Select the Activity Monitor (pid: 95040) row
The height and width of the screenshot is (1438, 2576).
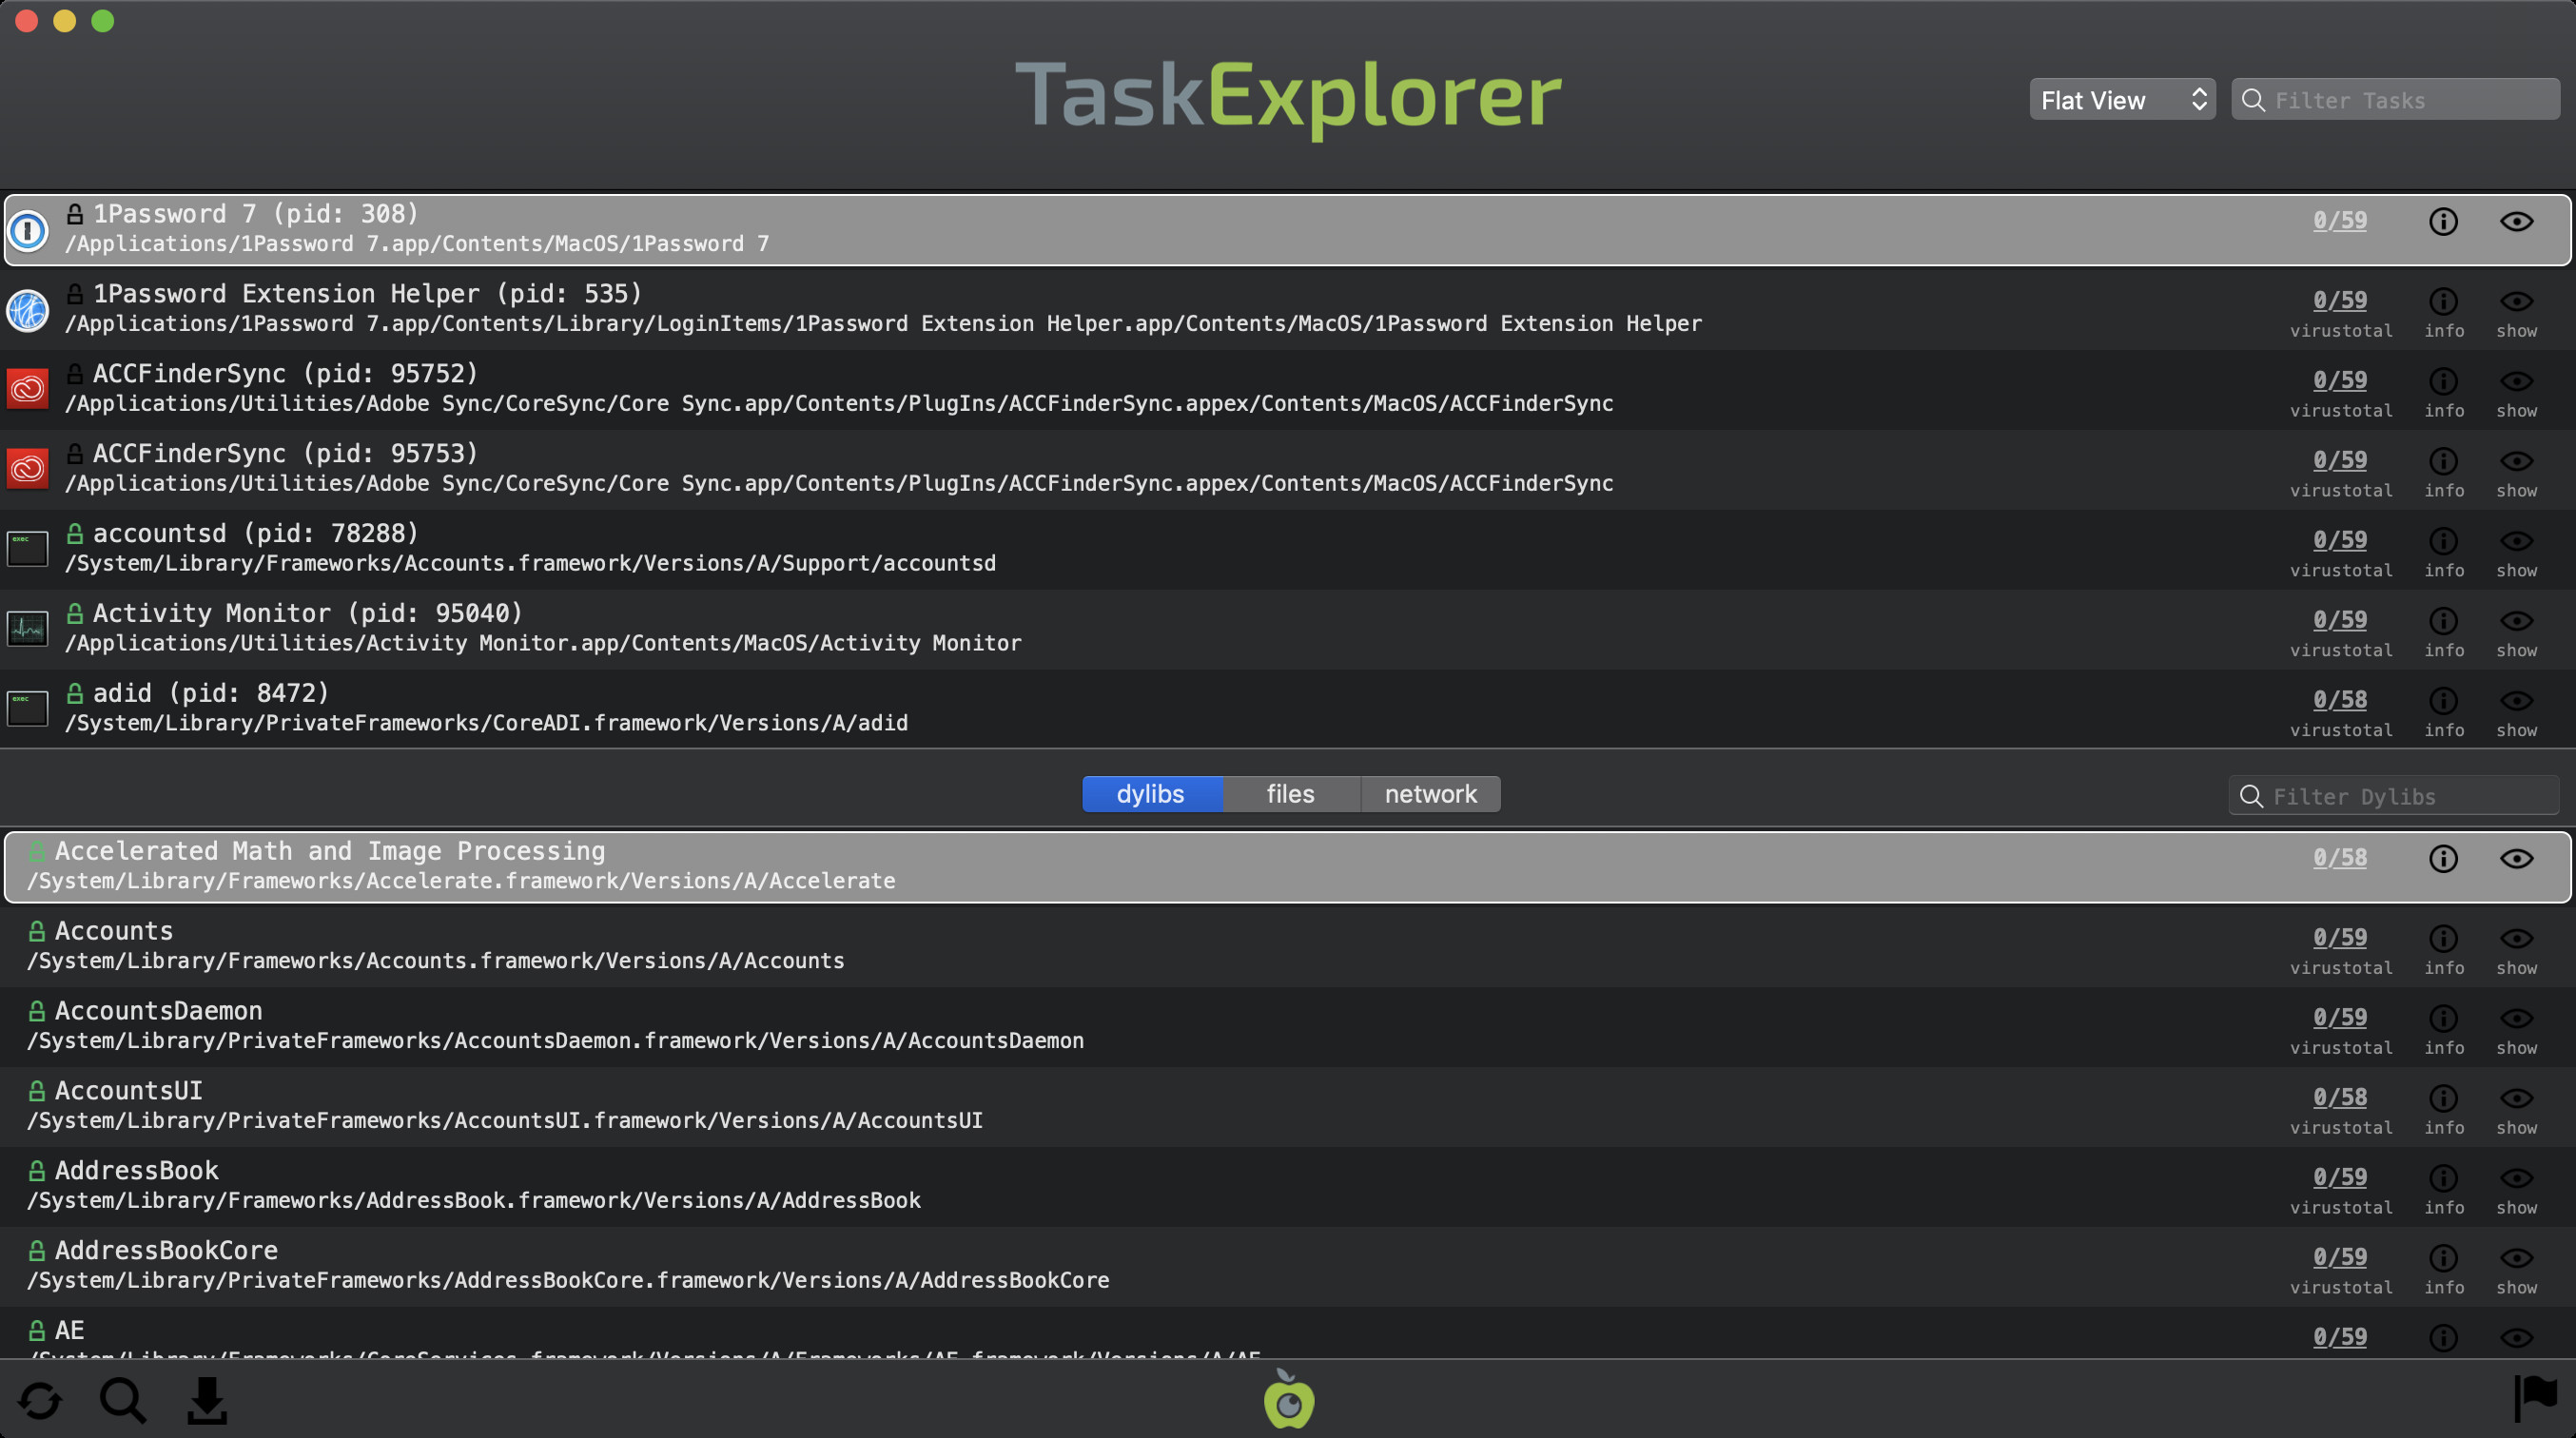coord(1288,629)
